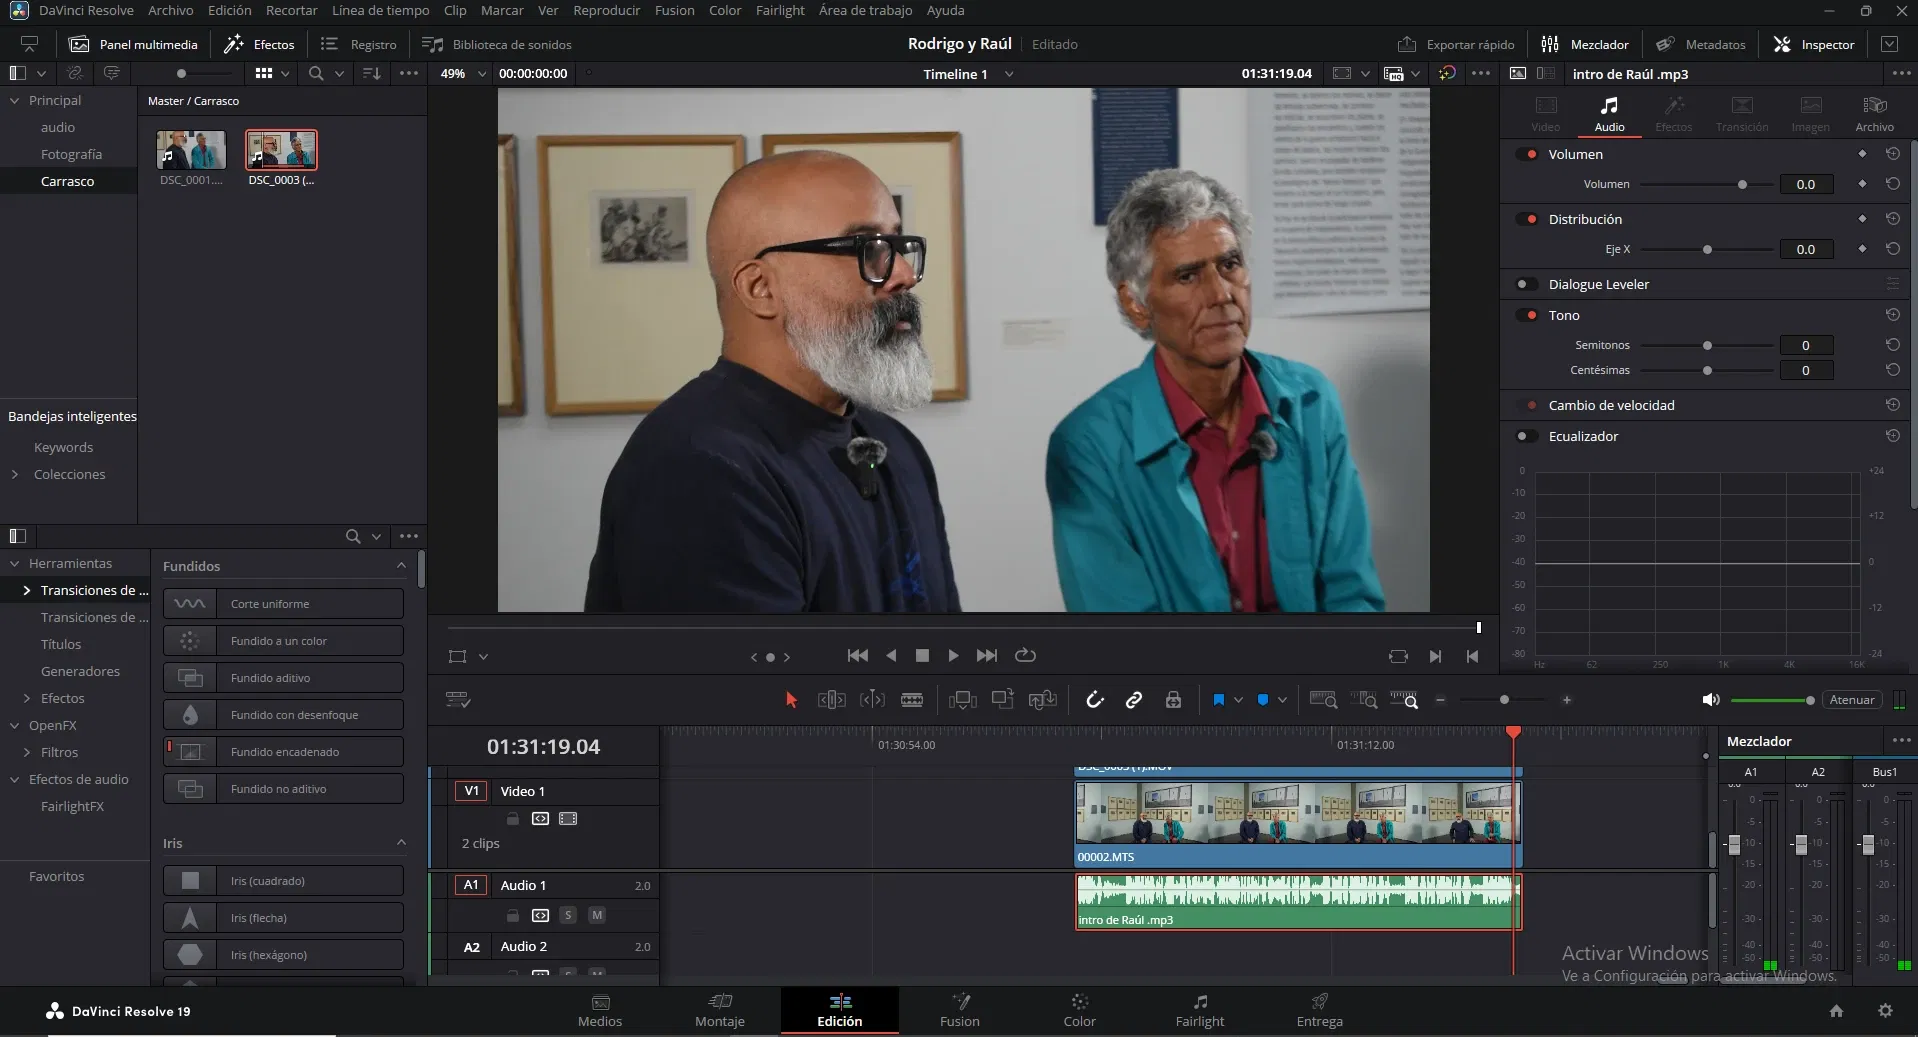Select the arrow selection mode tool
The image size is (1918, 1037).
click(x=791, y=700)
